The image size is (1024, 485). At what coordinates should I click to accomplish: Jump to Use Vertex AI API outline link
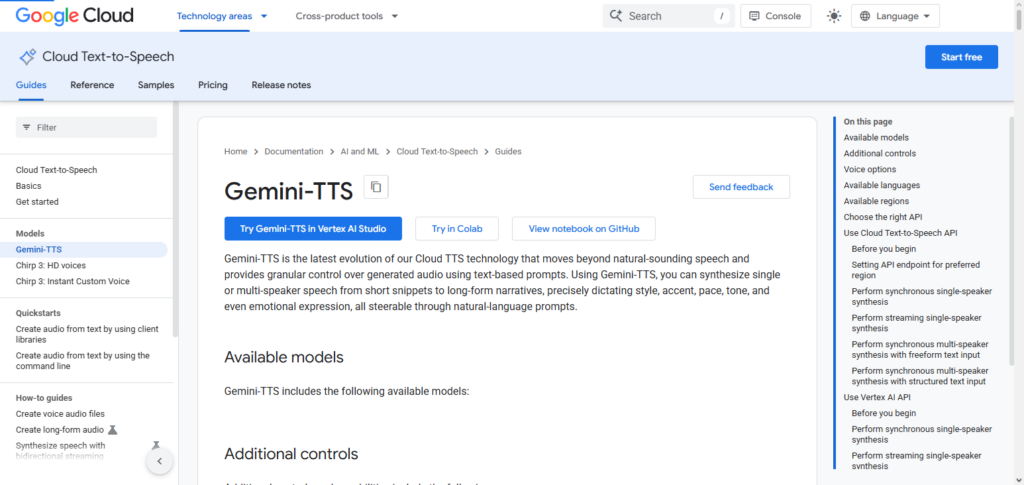tap(877, 397)
